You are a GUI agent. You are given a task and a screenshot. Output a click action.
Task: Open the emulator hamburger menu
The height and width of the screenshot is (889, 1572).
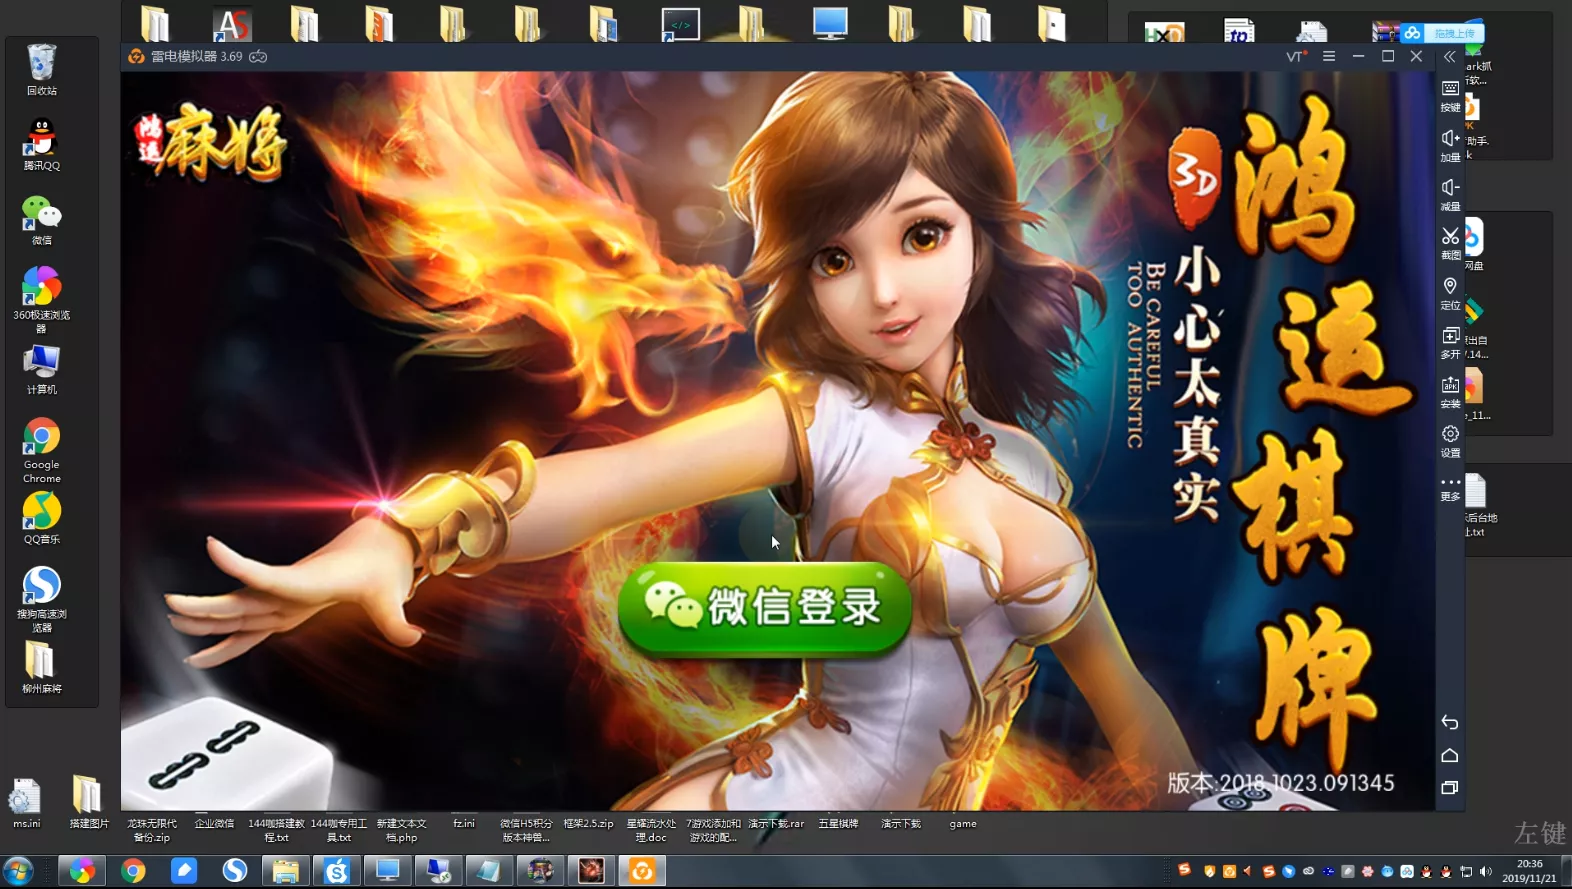coord(1329,56)
